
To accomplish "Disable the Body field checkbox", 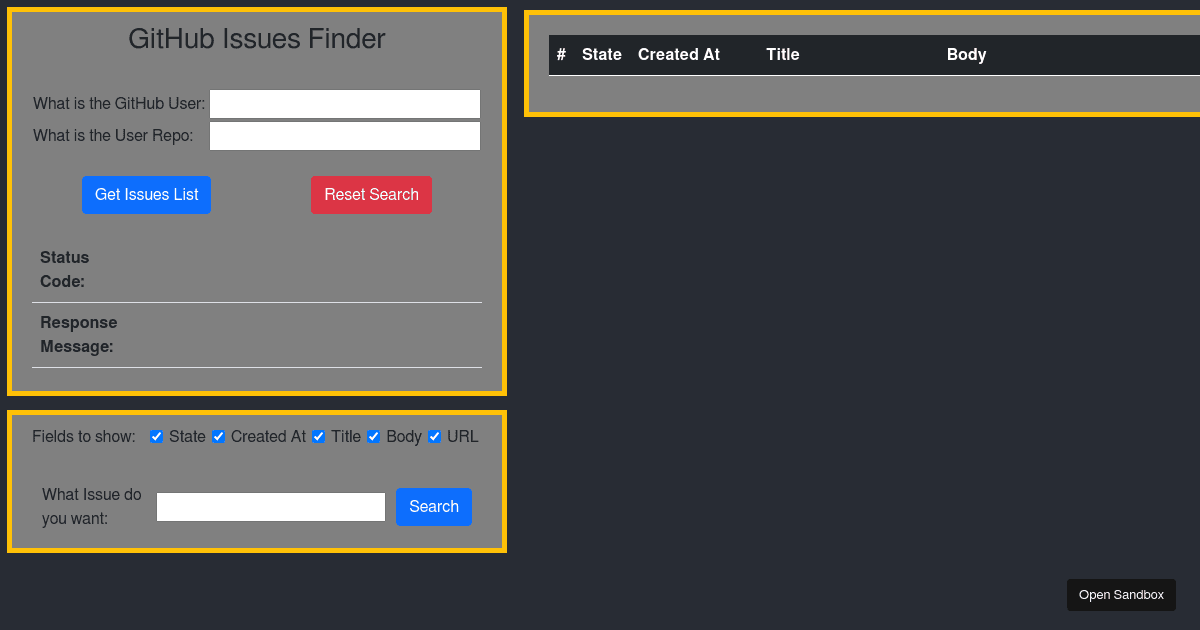I will pos(373,436).
